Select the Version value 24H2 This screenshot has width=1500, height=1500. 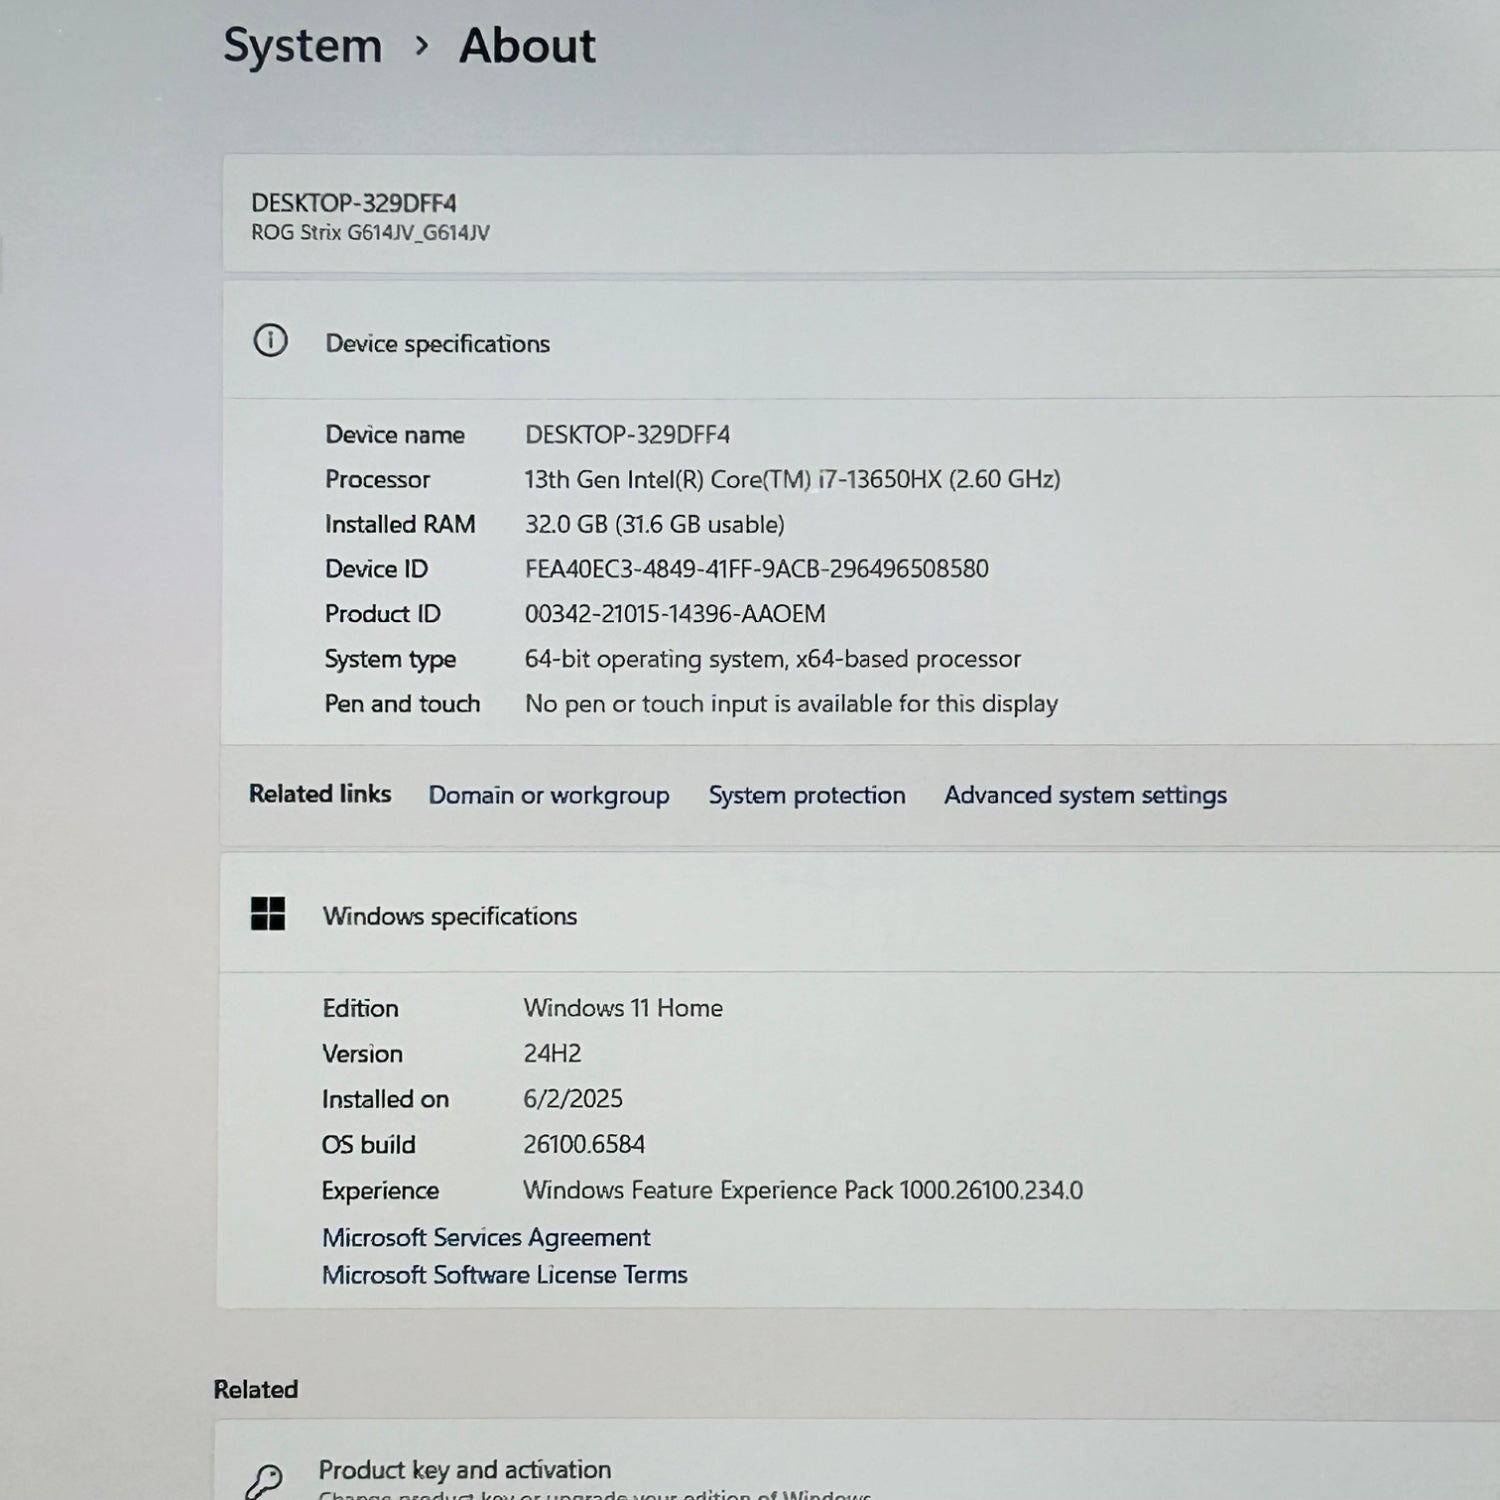[x=552, y=1054]
